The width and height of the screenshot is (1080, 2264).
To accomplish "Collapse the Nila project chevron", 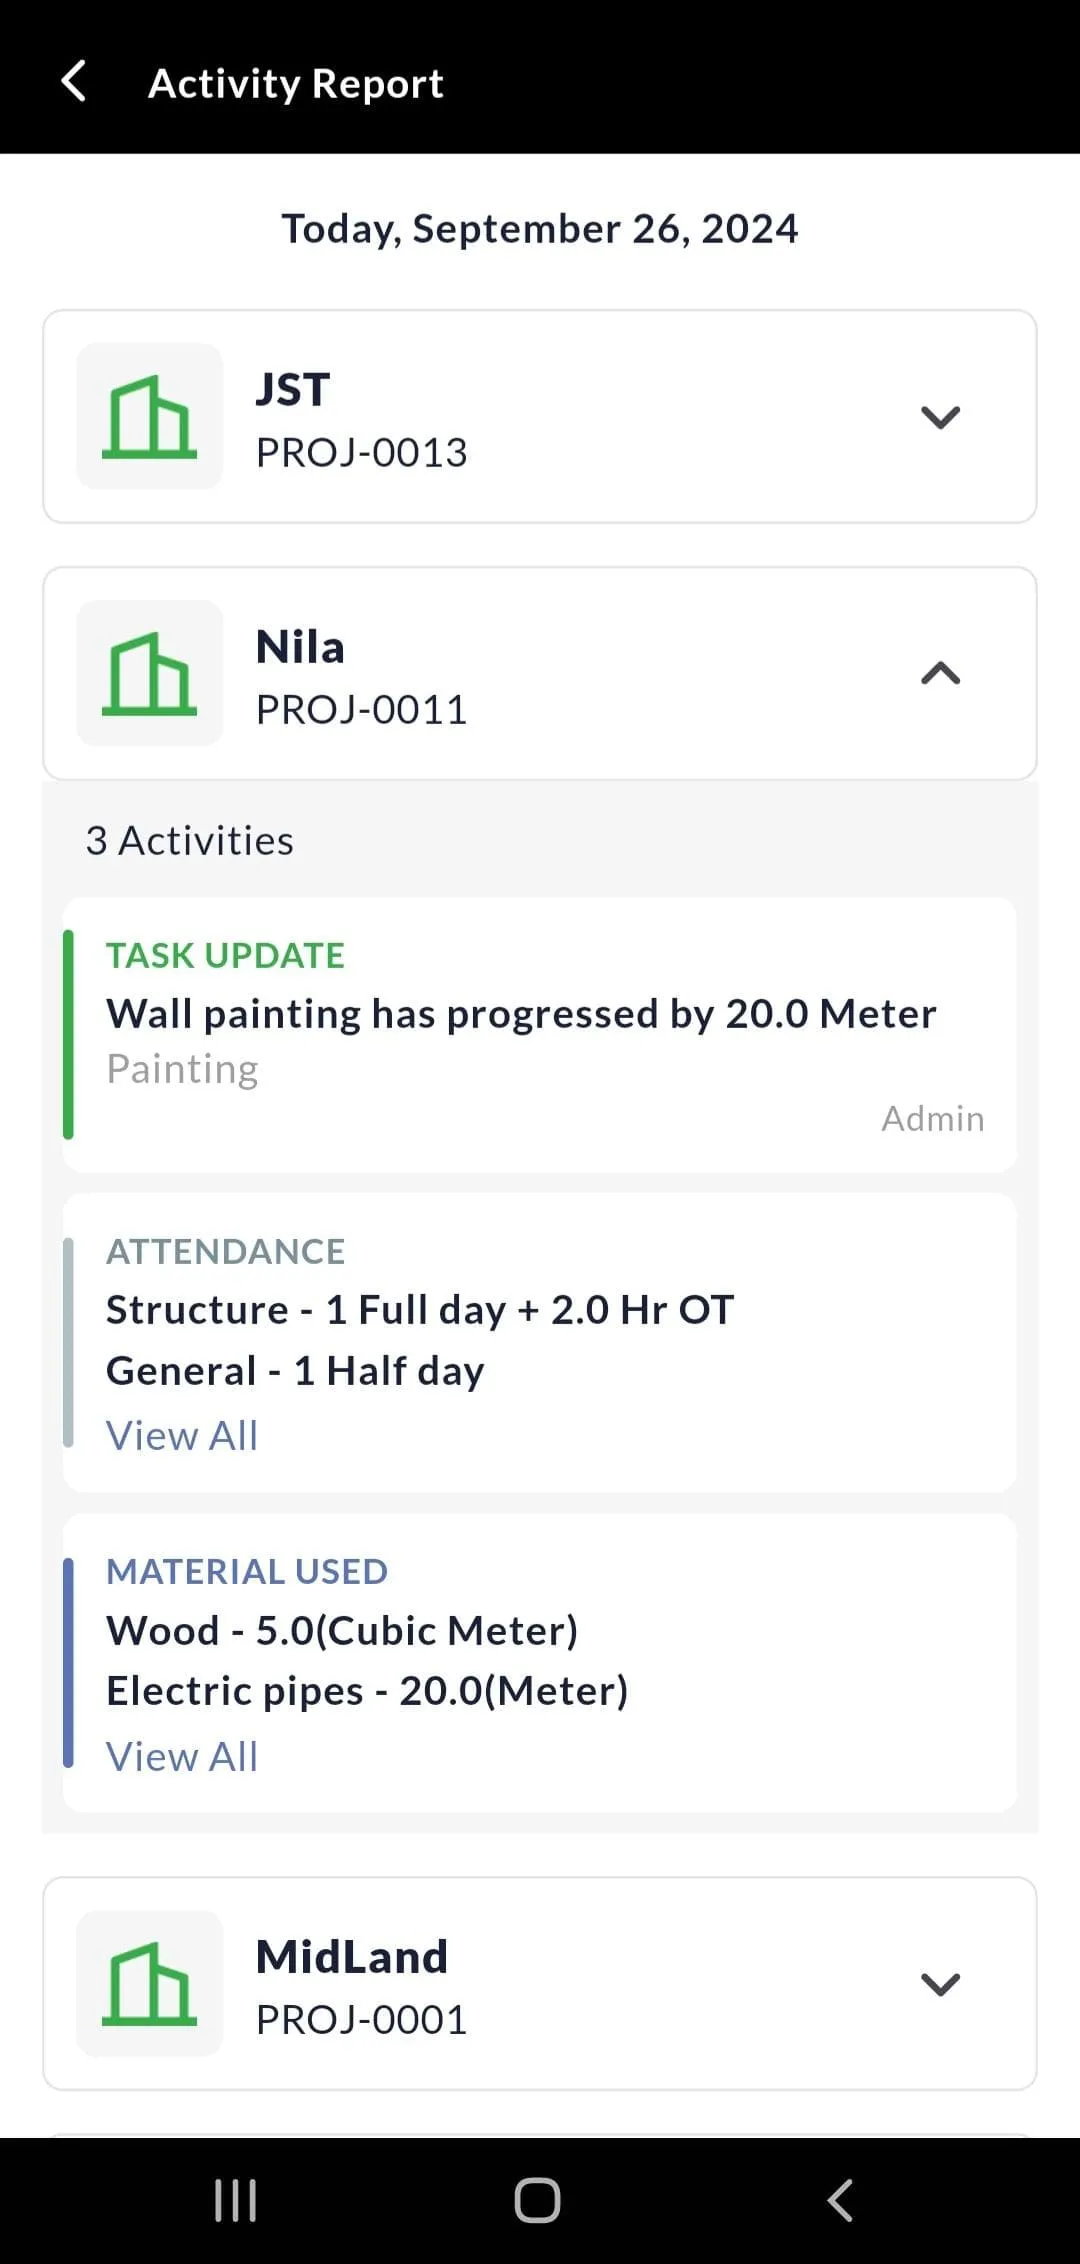I will click(x=940, y=674).
